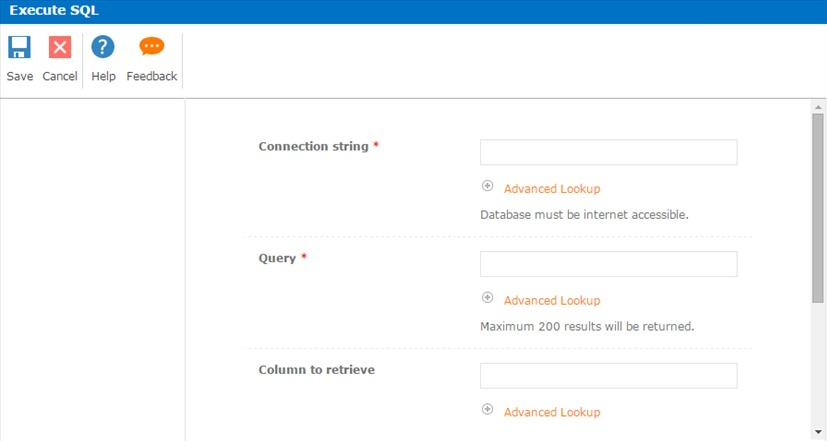Viewport: 827px width, 441px height.
Task: Click the scrollbar up arrow
Action: (818, 106)
